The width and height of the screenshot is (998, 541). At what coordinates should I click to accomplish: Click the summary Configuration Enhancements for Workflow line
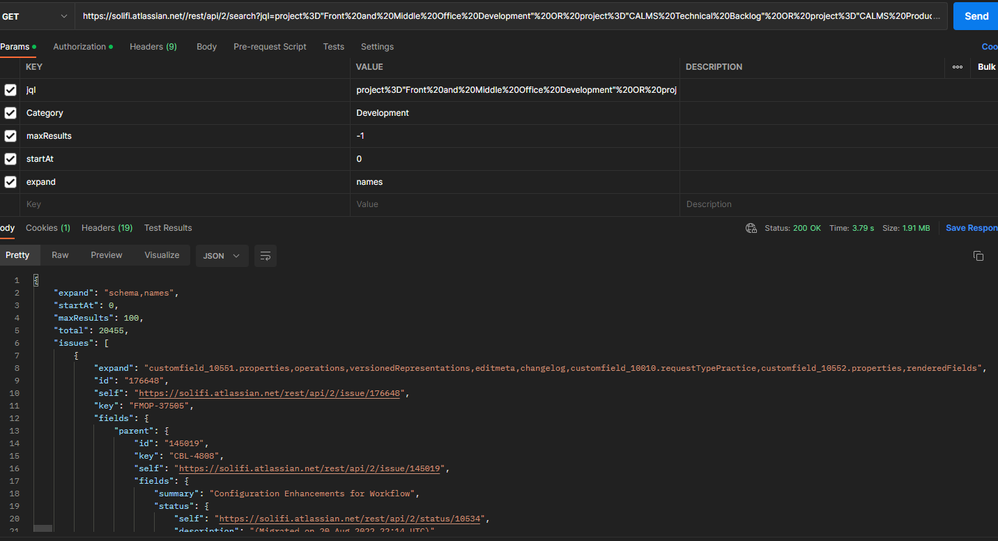point(286,493)
